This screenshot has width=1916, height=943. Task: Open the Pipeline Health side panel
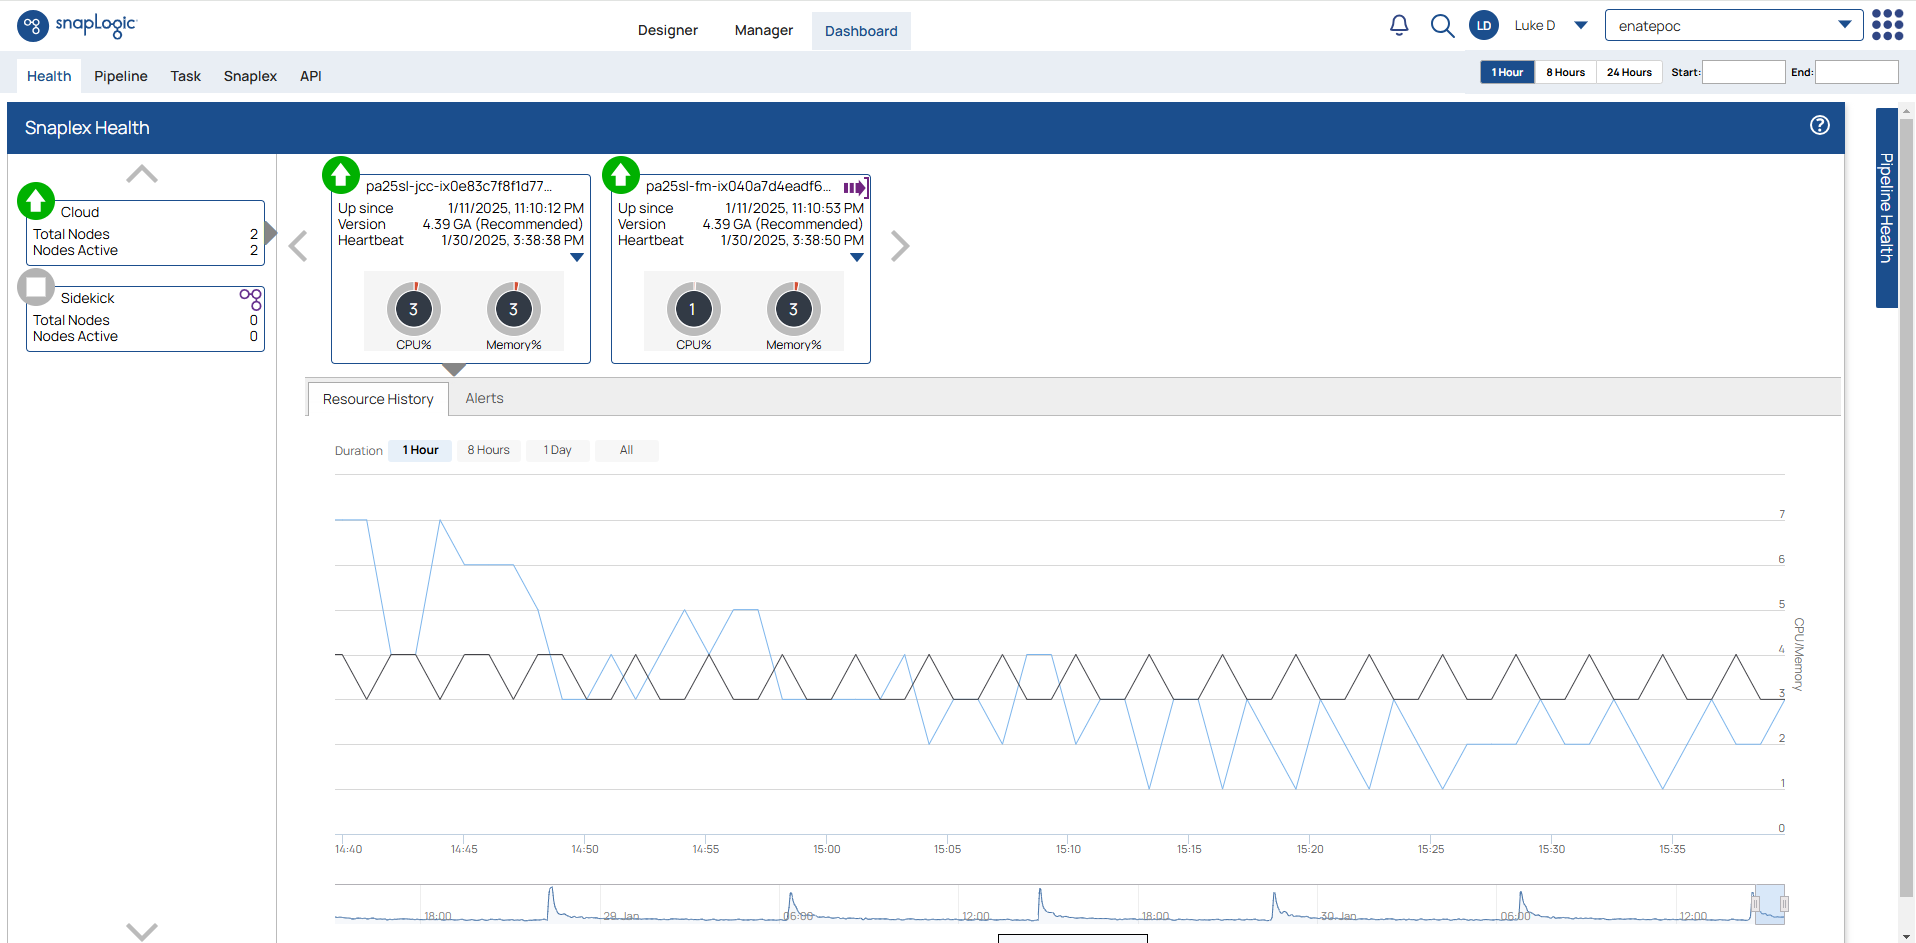click(x=1886, y=208)
